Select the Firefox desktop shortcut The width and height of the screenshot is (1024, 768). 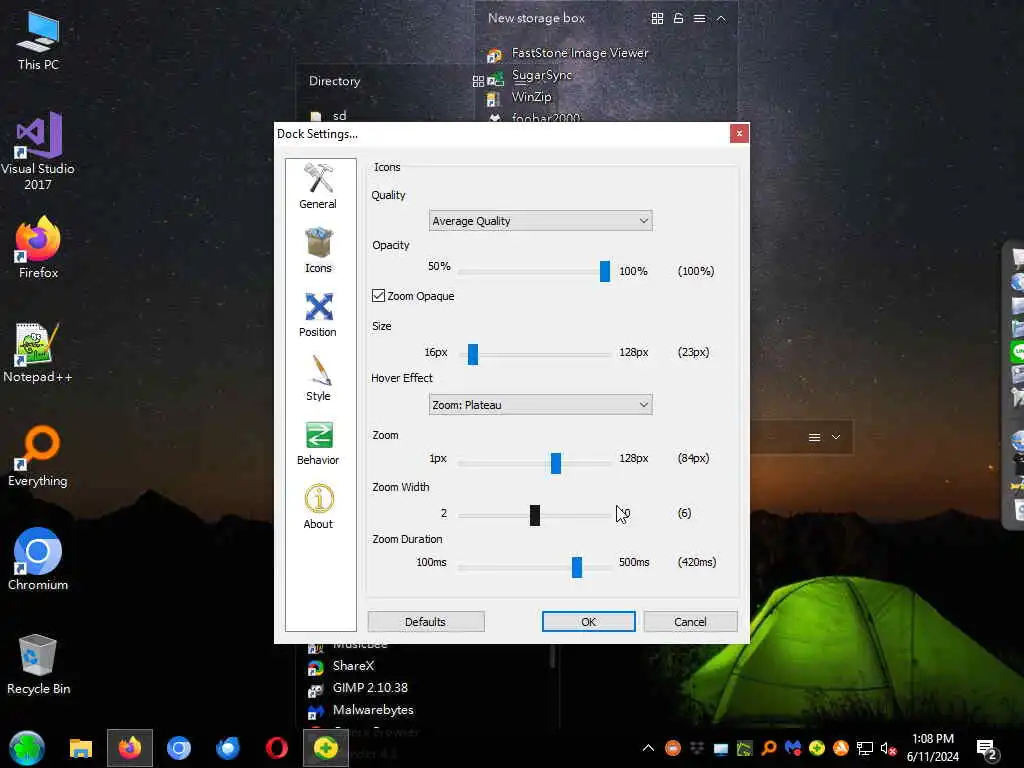(38, 248)
